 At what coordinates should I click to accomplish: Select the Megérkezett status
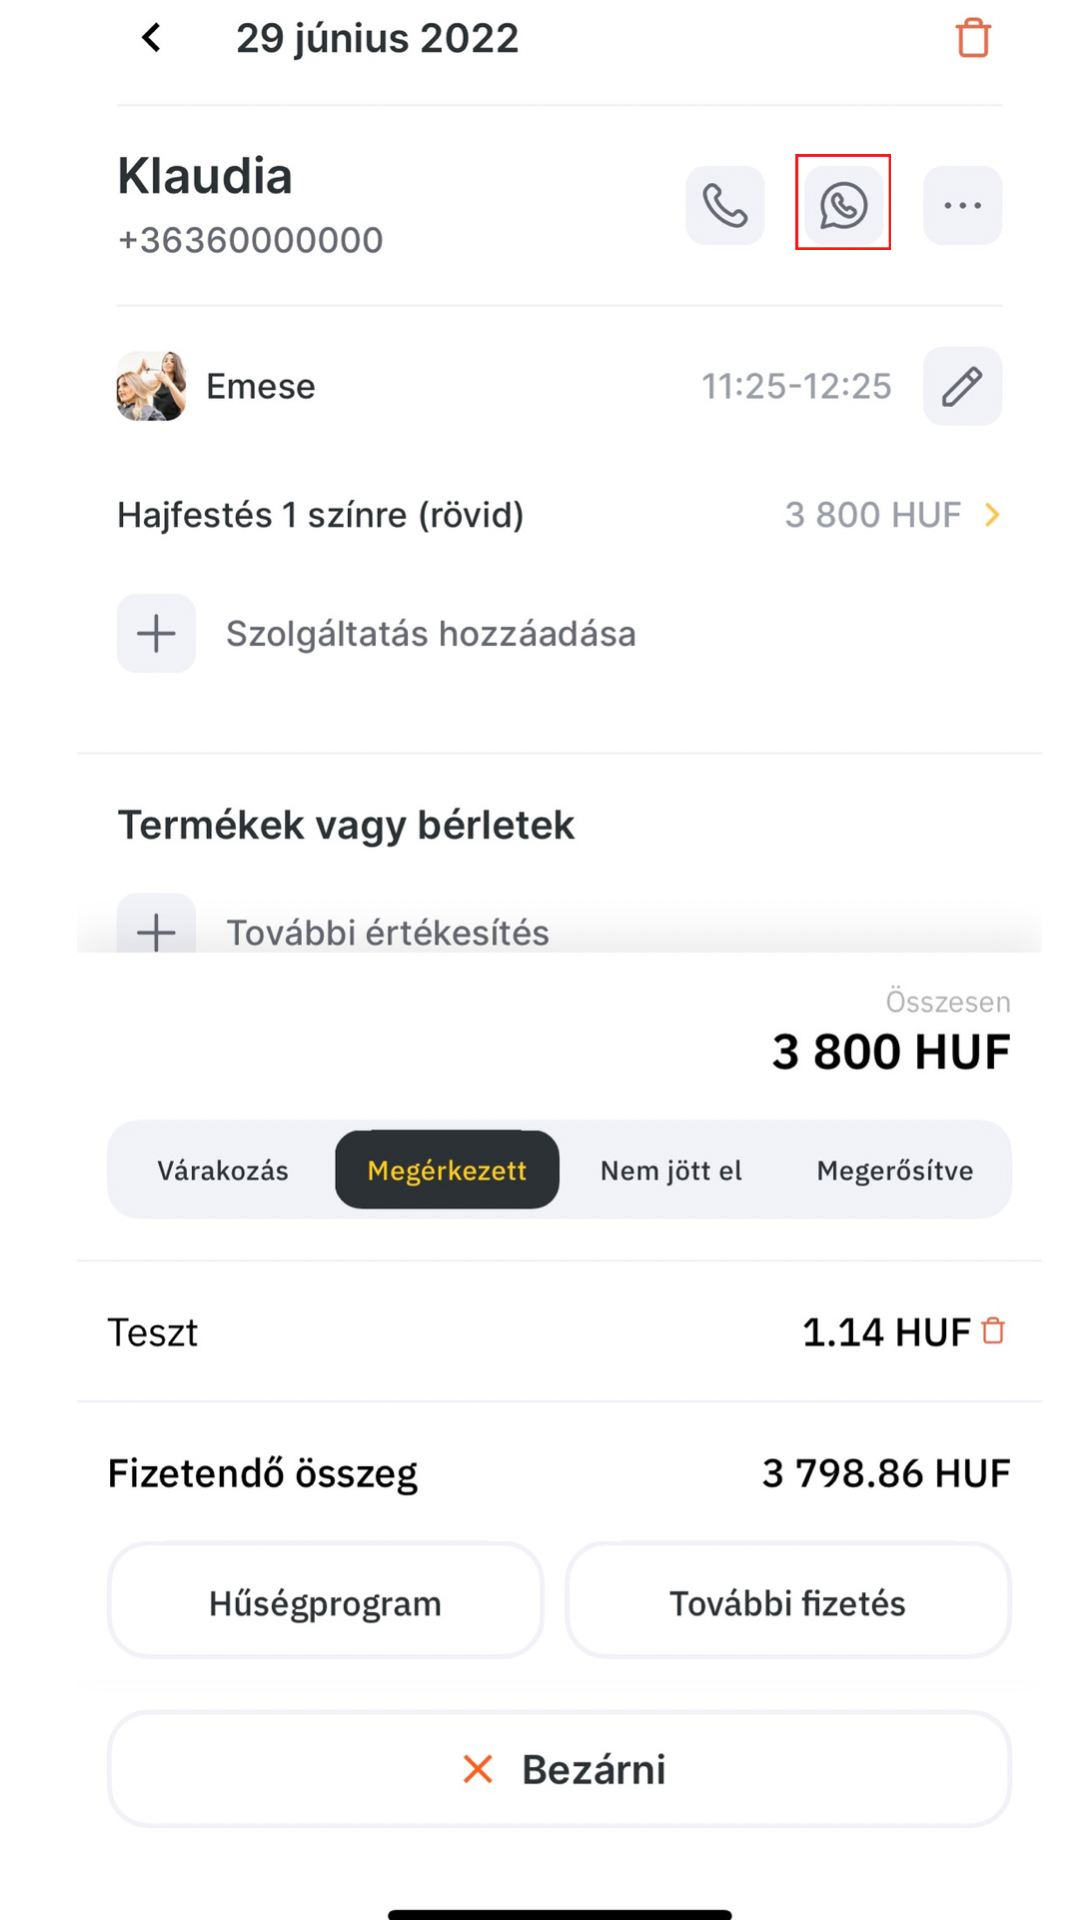(x=447, y=1170)
